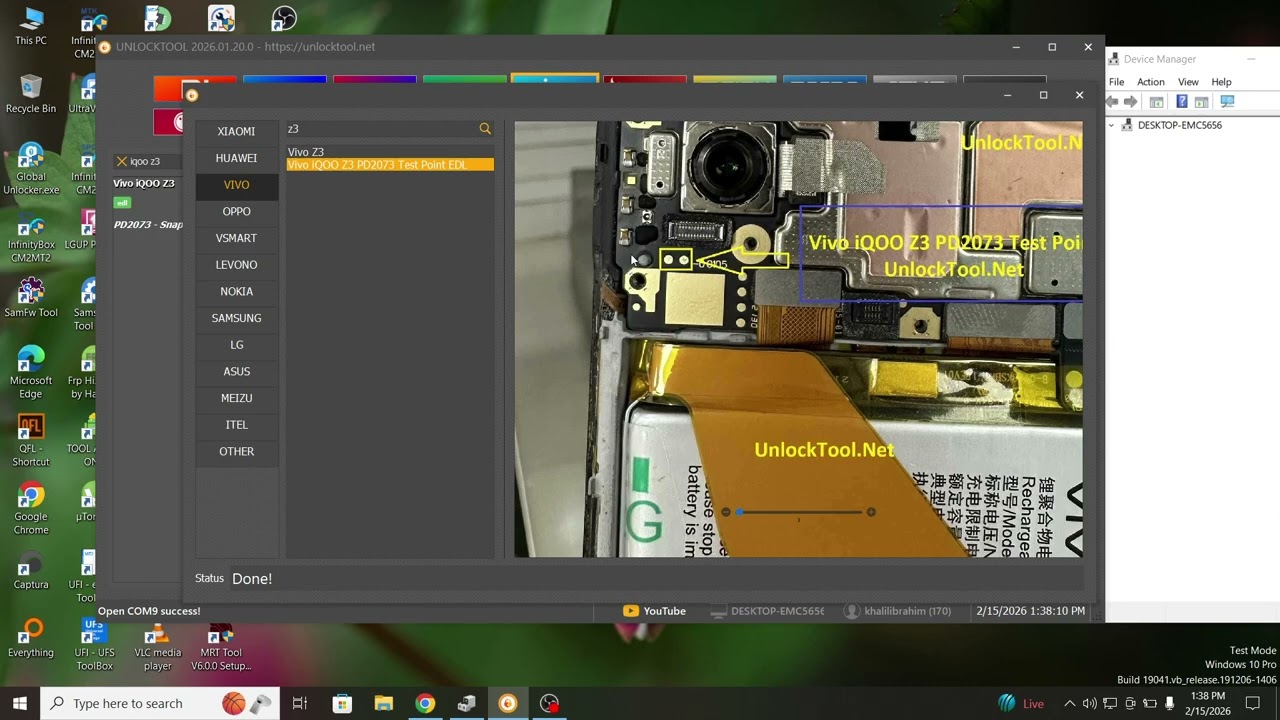Open Microsoft Edge desktop shortcut
Screen dimensions: 1280x720
click(x=31, y=372)
